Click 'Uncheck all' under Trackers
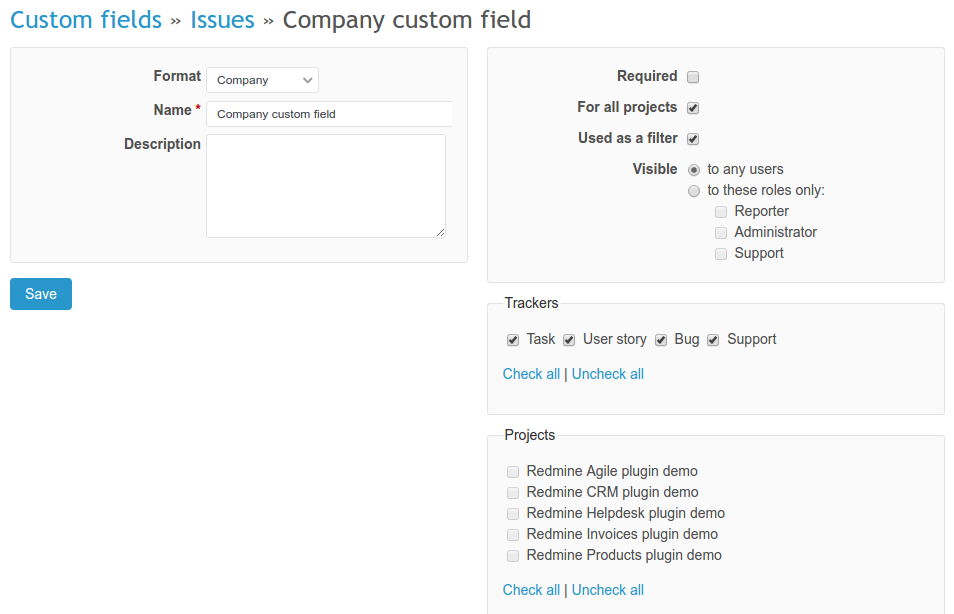The height and width of the screenshot is (614, 954). pos(607,373)
